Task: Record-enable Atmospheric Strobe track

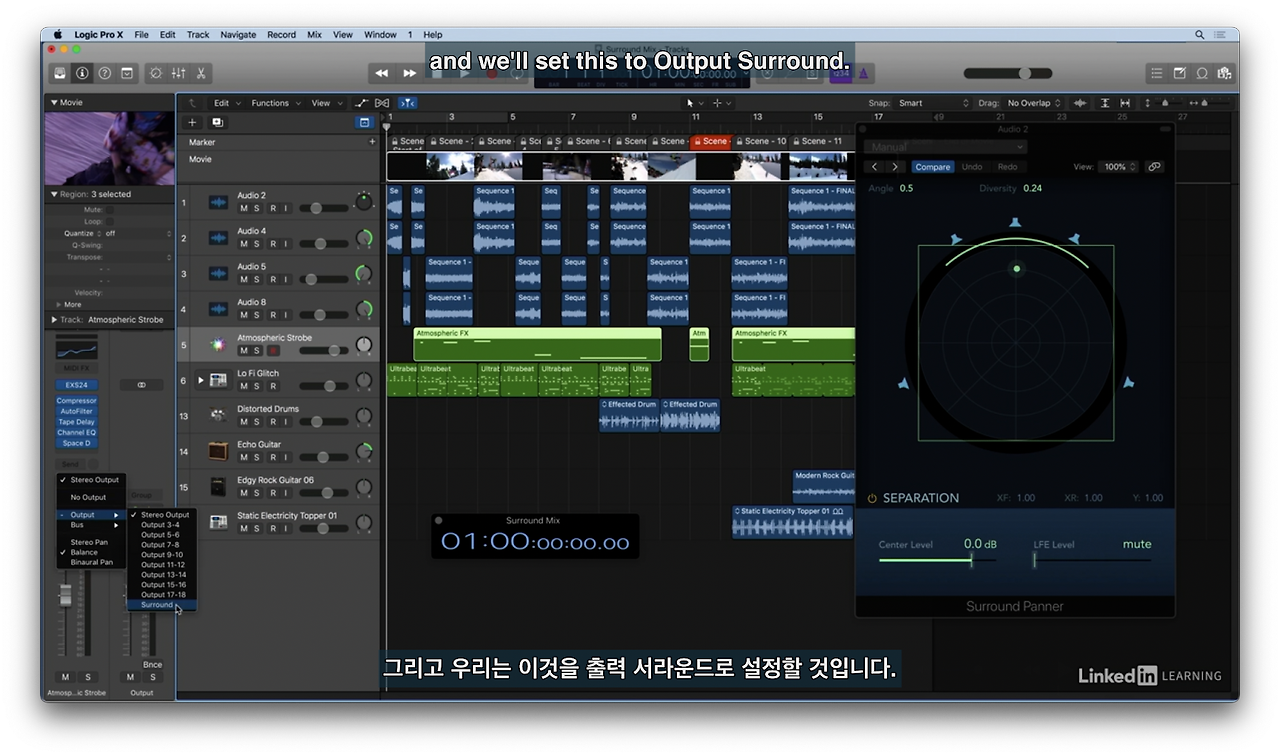Action: (272, 351)
